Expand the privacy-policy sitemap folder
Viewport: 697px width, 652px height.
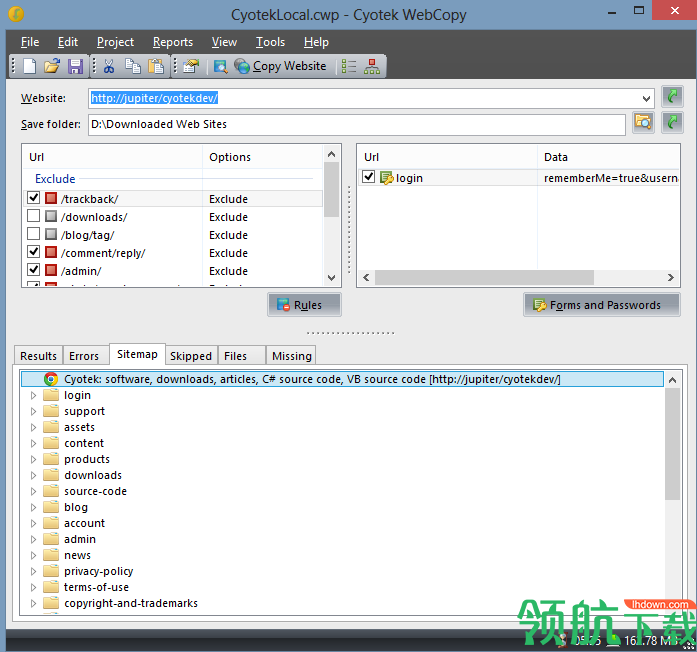(x=33, y=571)
